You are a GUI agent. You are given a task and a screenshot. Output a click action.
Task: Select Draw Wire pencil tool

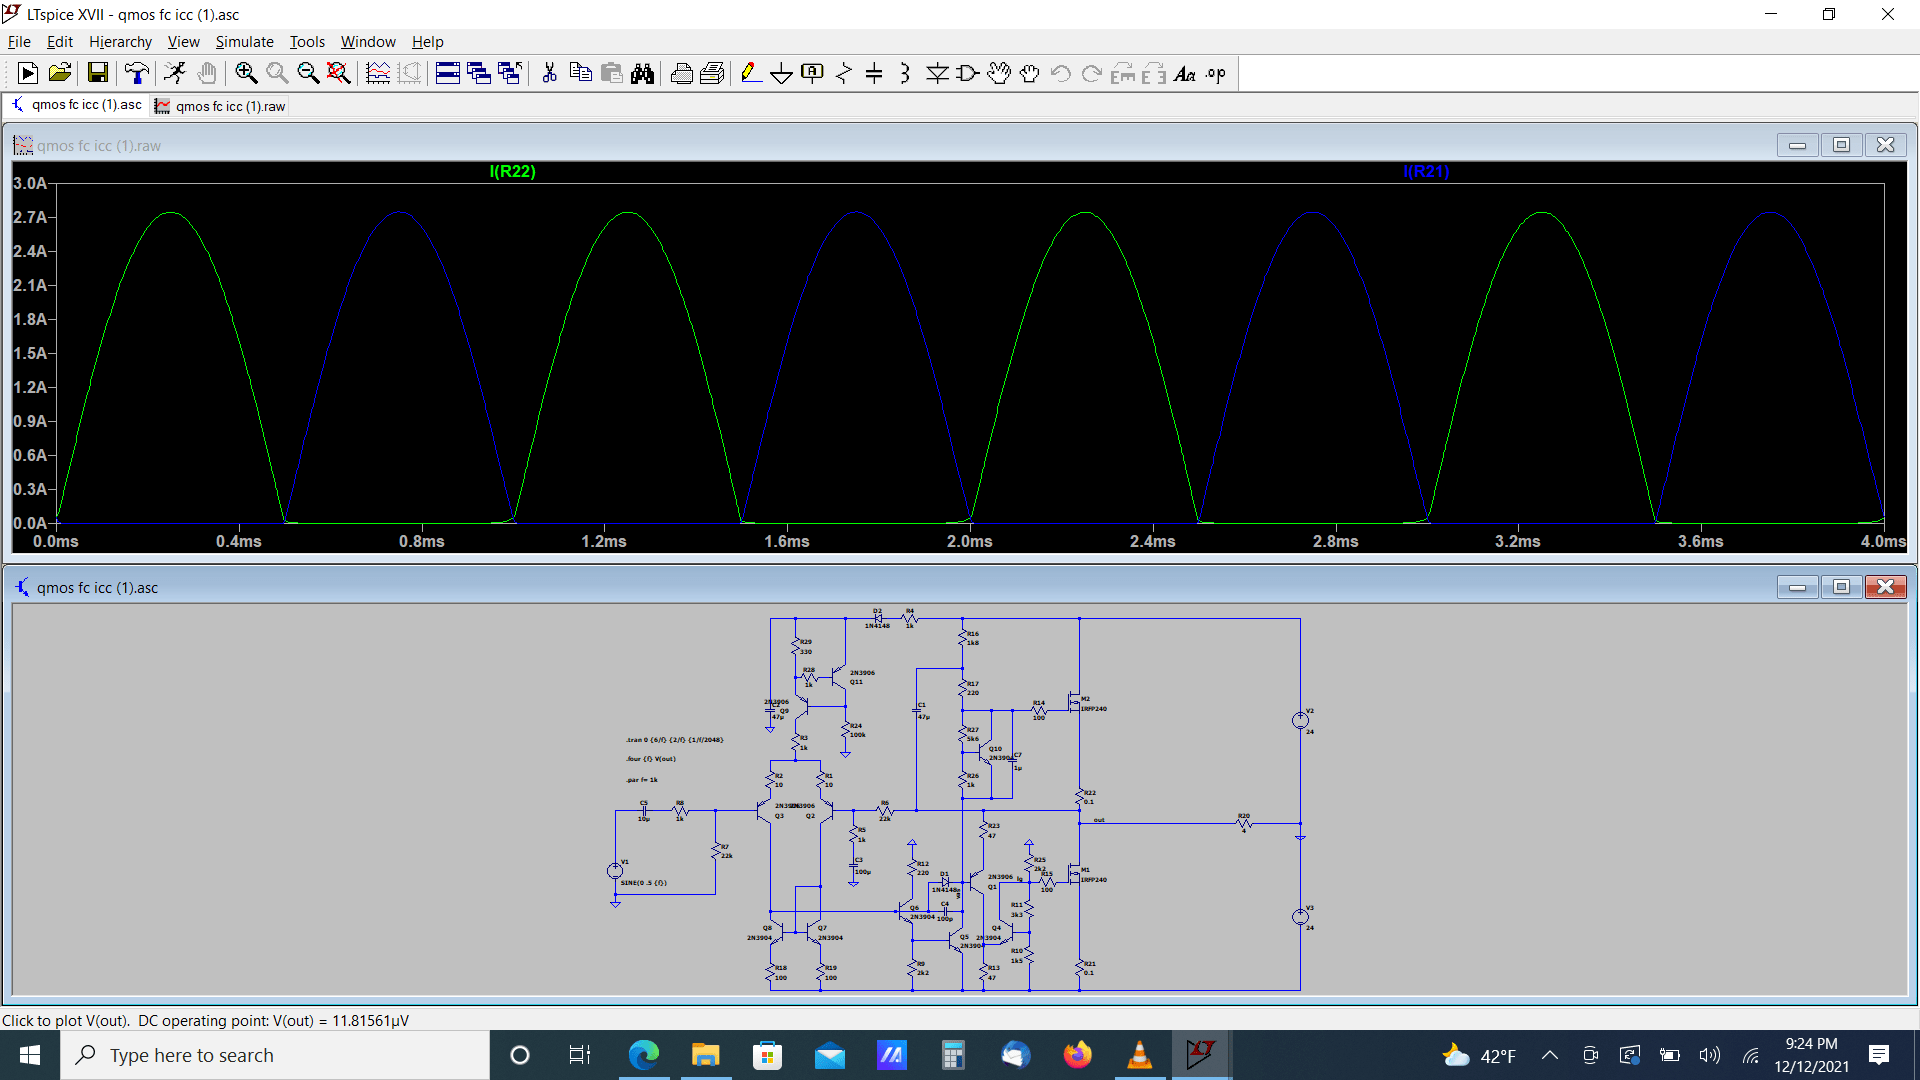pos(751,73)
